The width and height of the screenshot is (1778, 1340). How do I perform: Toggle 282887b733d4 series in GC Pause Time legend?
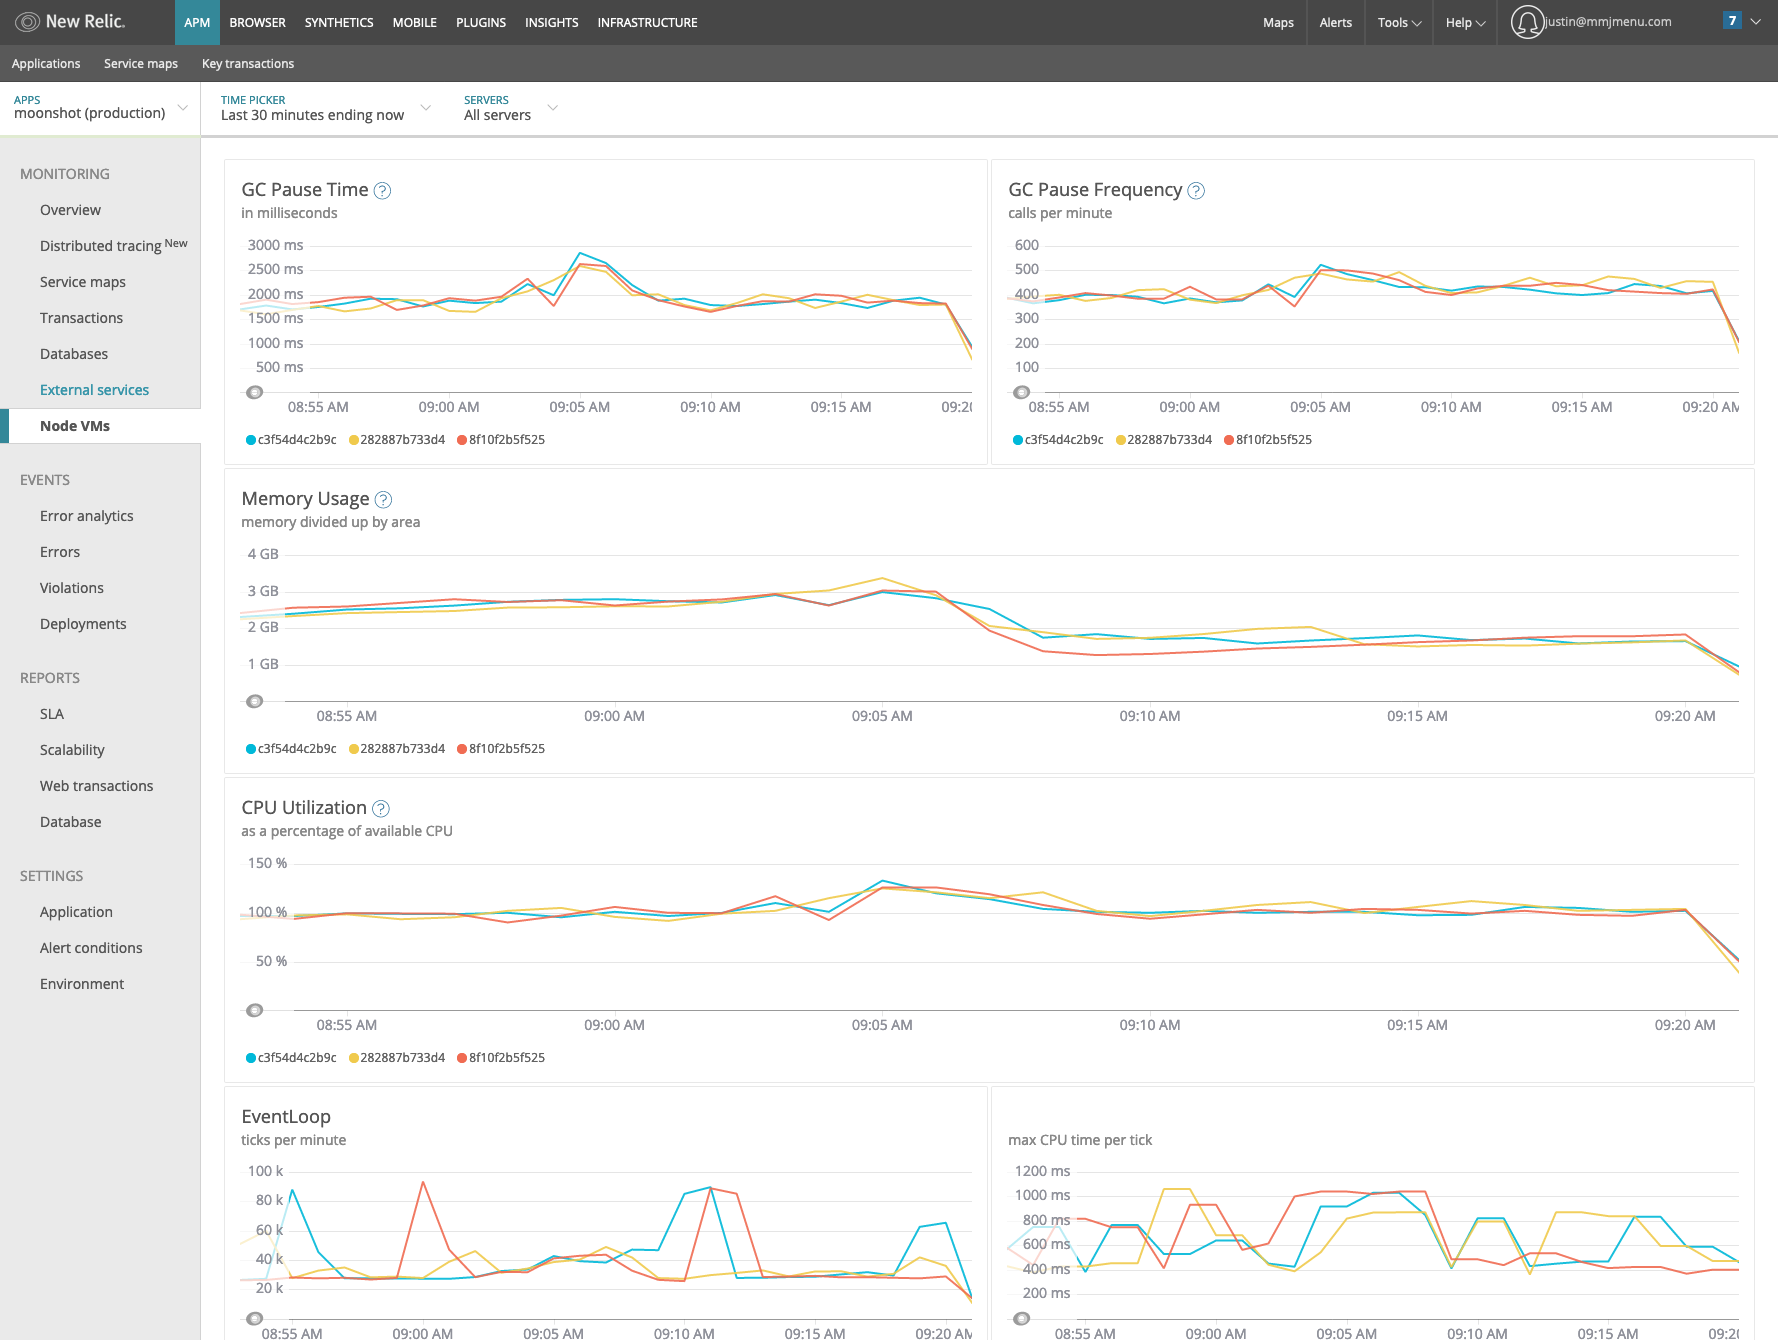point(397,440)
